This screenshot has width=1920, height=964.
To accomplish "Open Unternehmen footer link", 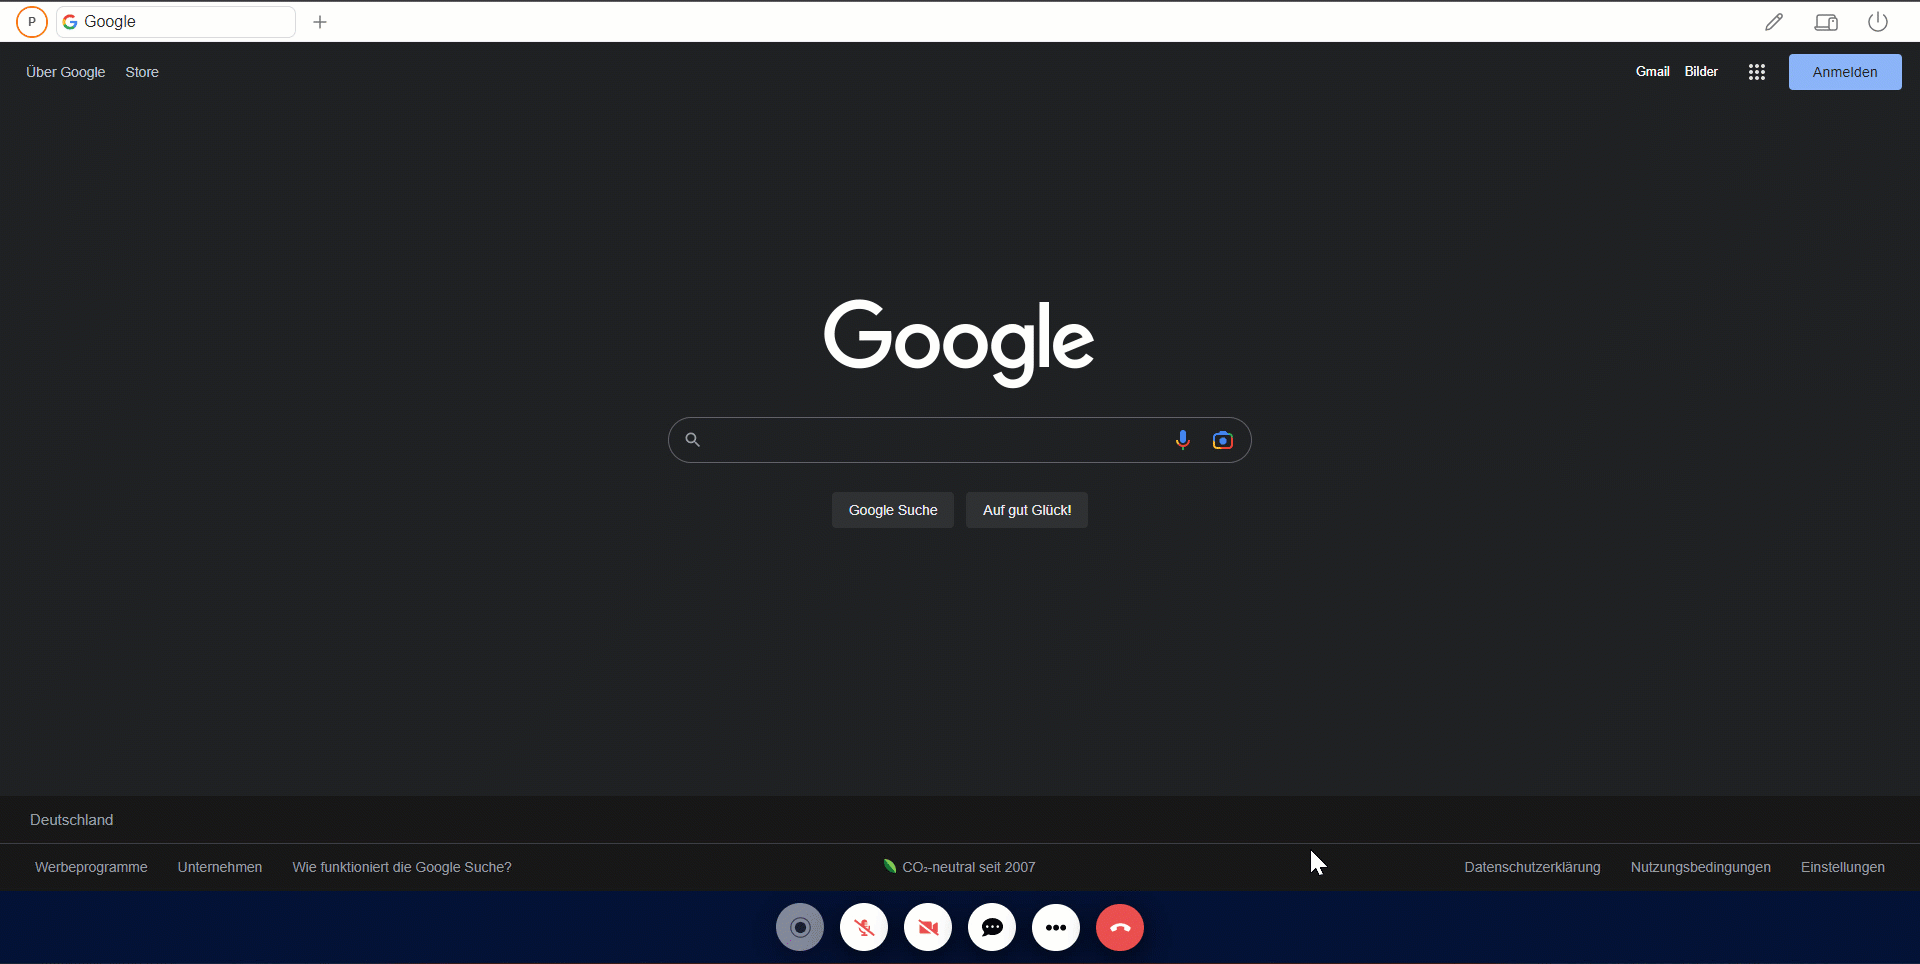I will [220, 867].
